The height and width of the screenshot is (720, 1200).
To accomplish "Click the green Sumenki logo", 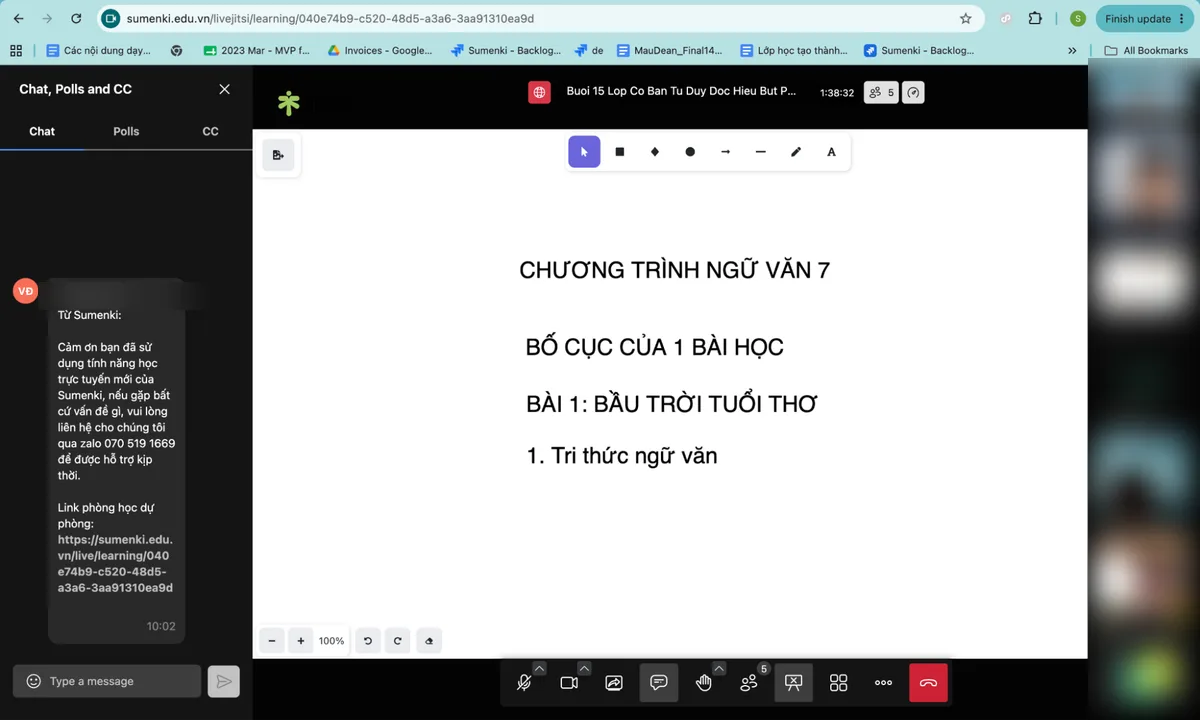I will coord(289,103).
